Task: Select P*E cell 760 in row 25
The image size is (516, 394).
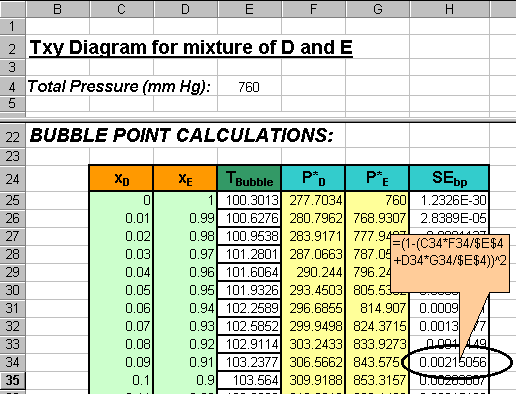Action: tap(377, 200)
